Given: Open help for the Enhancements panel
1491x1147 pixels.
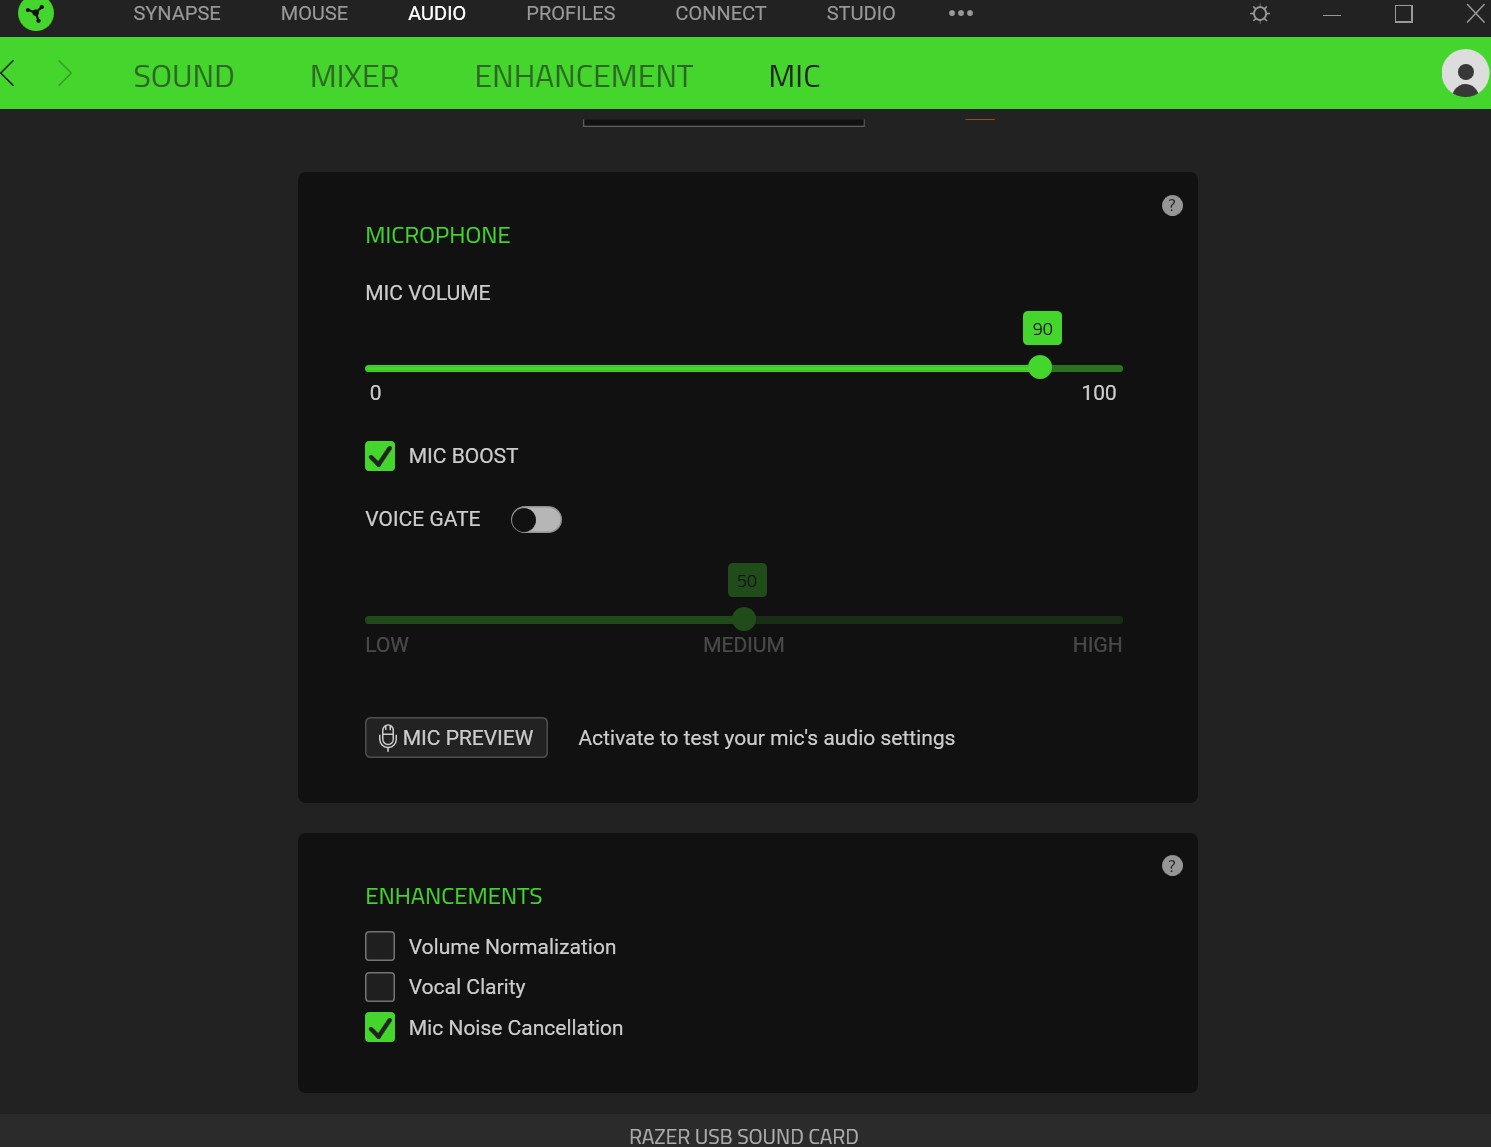Looking at the screenshot, I should pyautogui.click(x=1172, y=866).
